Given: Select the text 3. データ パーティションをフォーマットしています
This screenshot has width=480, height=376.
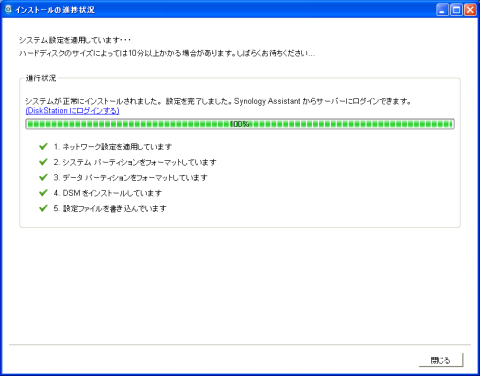Looking at the screenshot, I should point(130,178).
